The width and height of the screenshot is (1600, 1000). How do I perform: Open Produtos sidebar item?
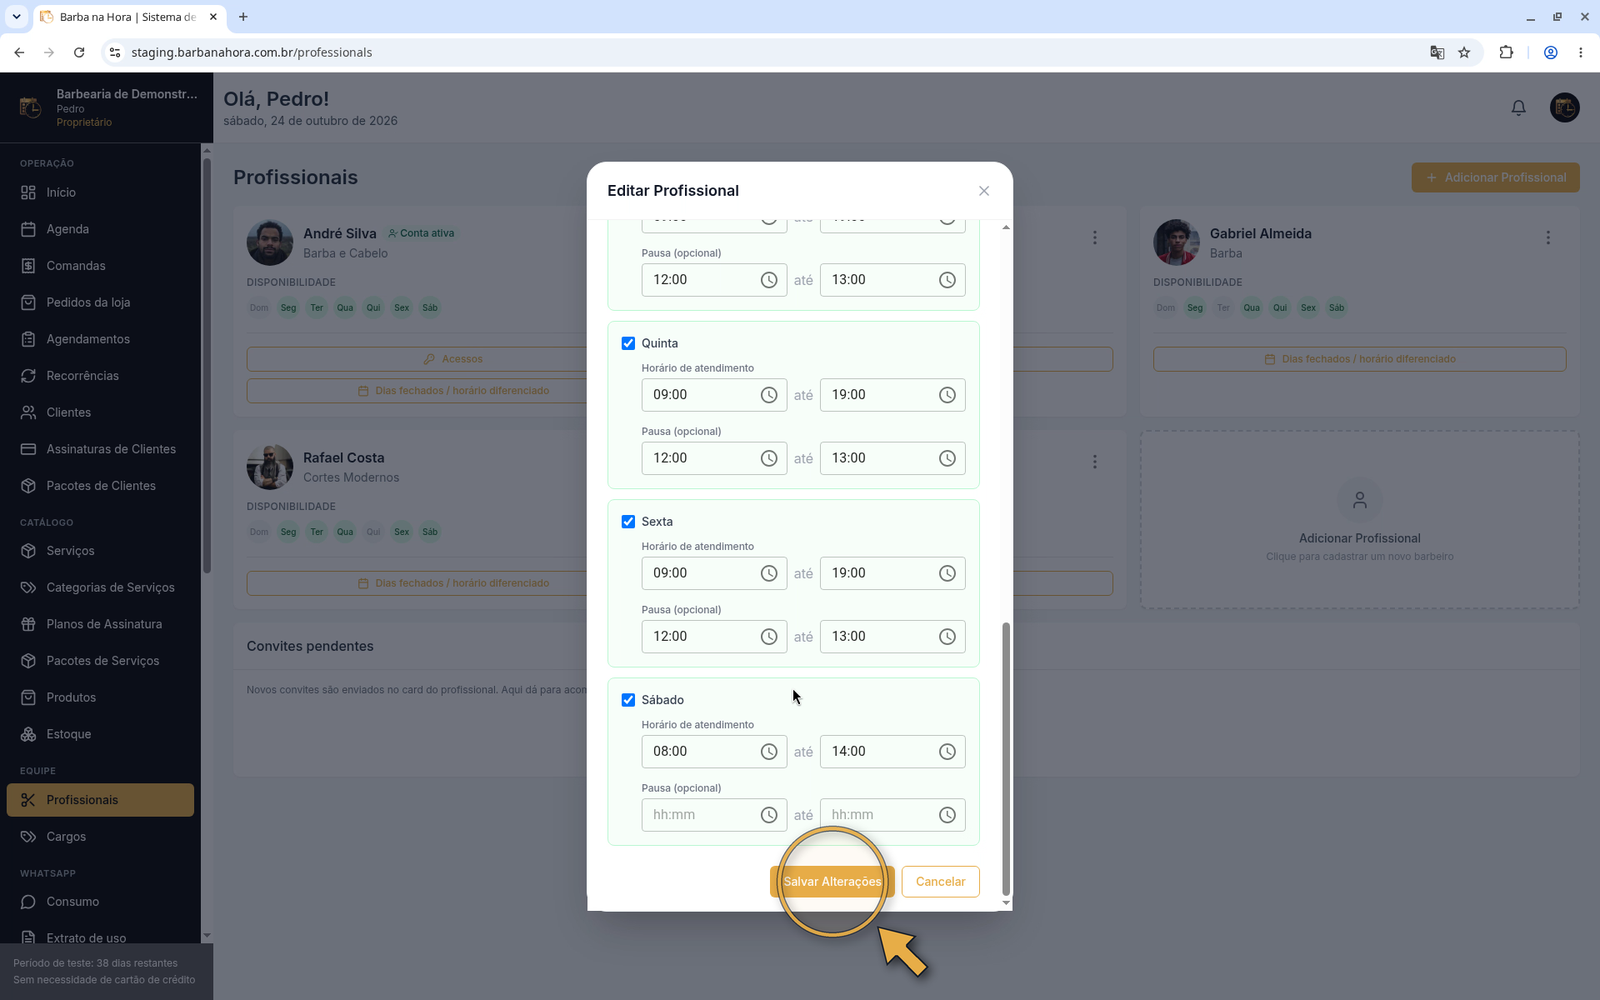tap(100, 697)
